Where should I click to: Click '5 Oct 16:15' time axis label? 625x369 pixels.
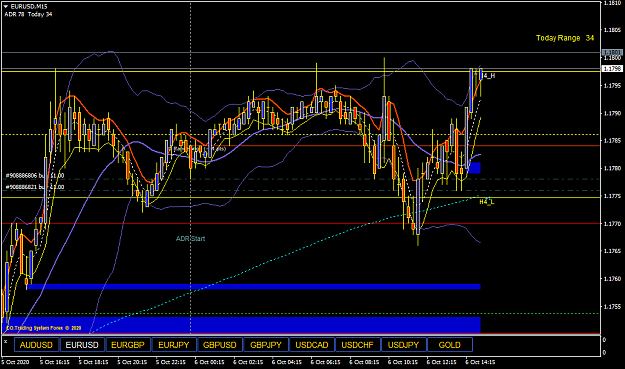55,362
